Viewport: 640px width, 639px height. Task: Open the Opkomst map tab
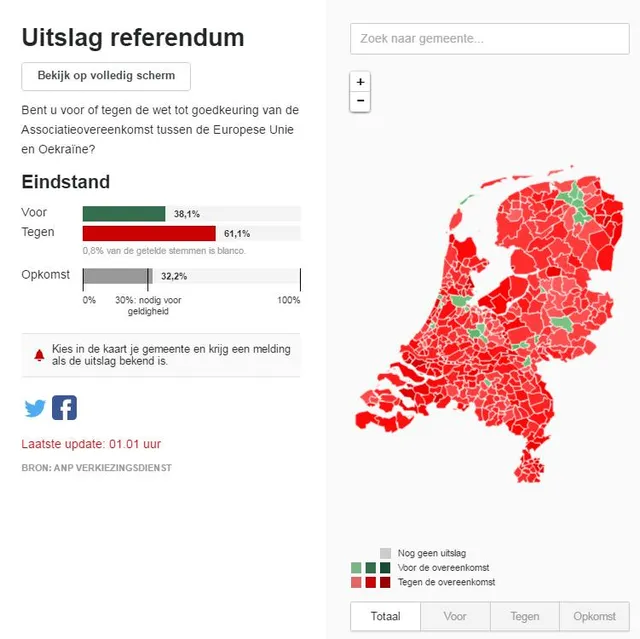tap(595, 617)
